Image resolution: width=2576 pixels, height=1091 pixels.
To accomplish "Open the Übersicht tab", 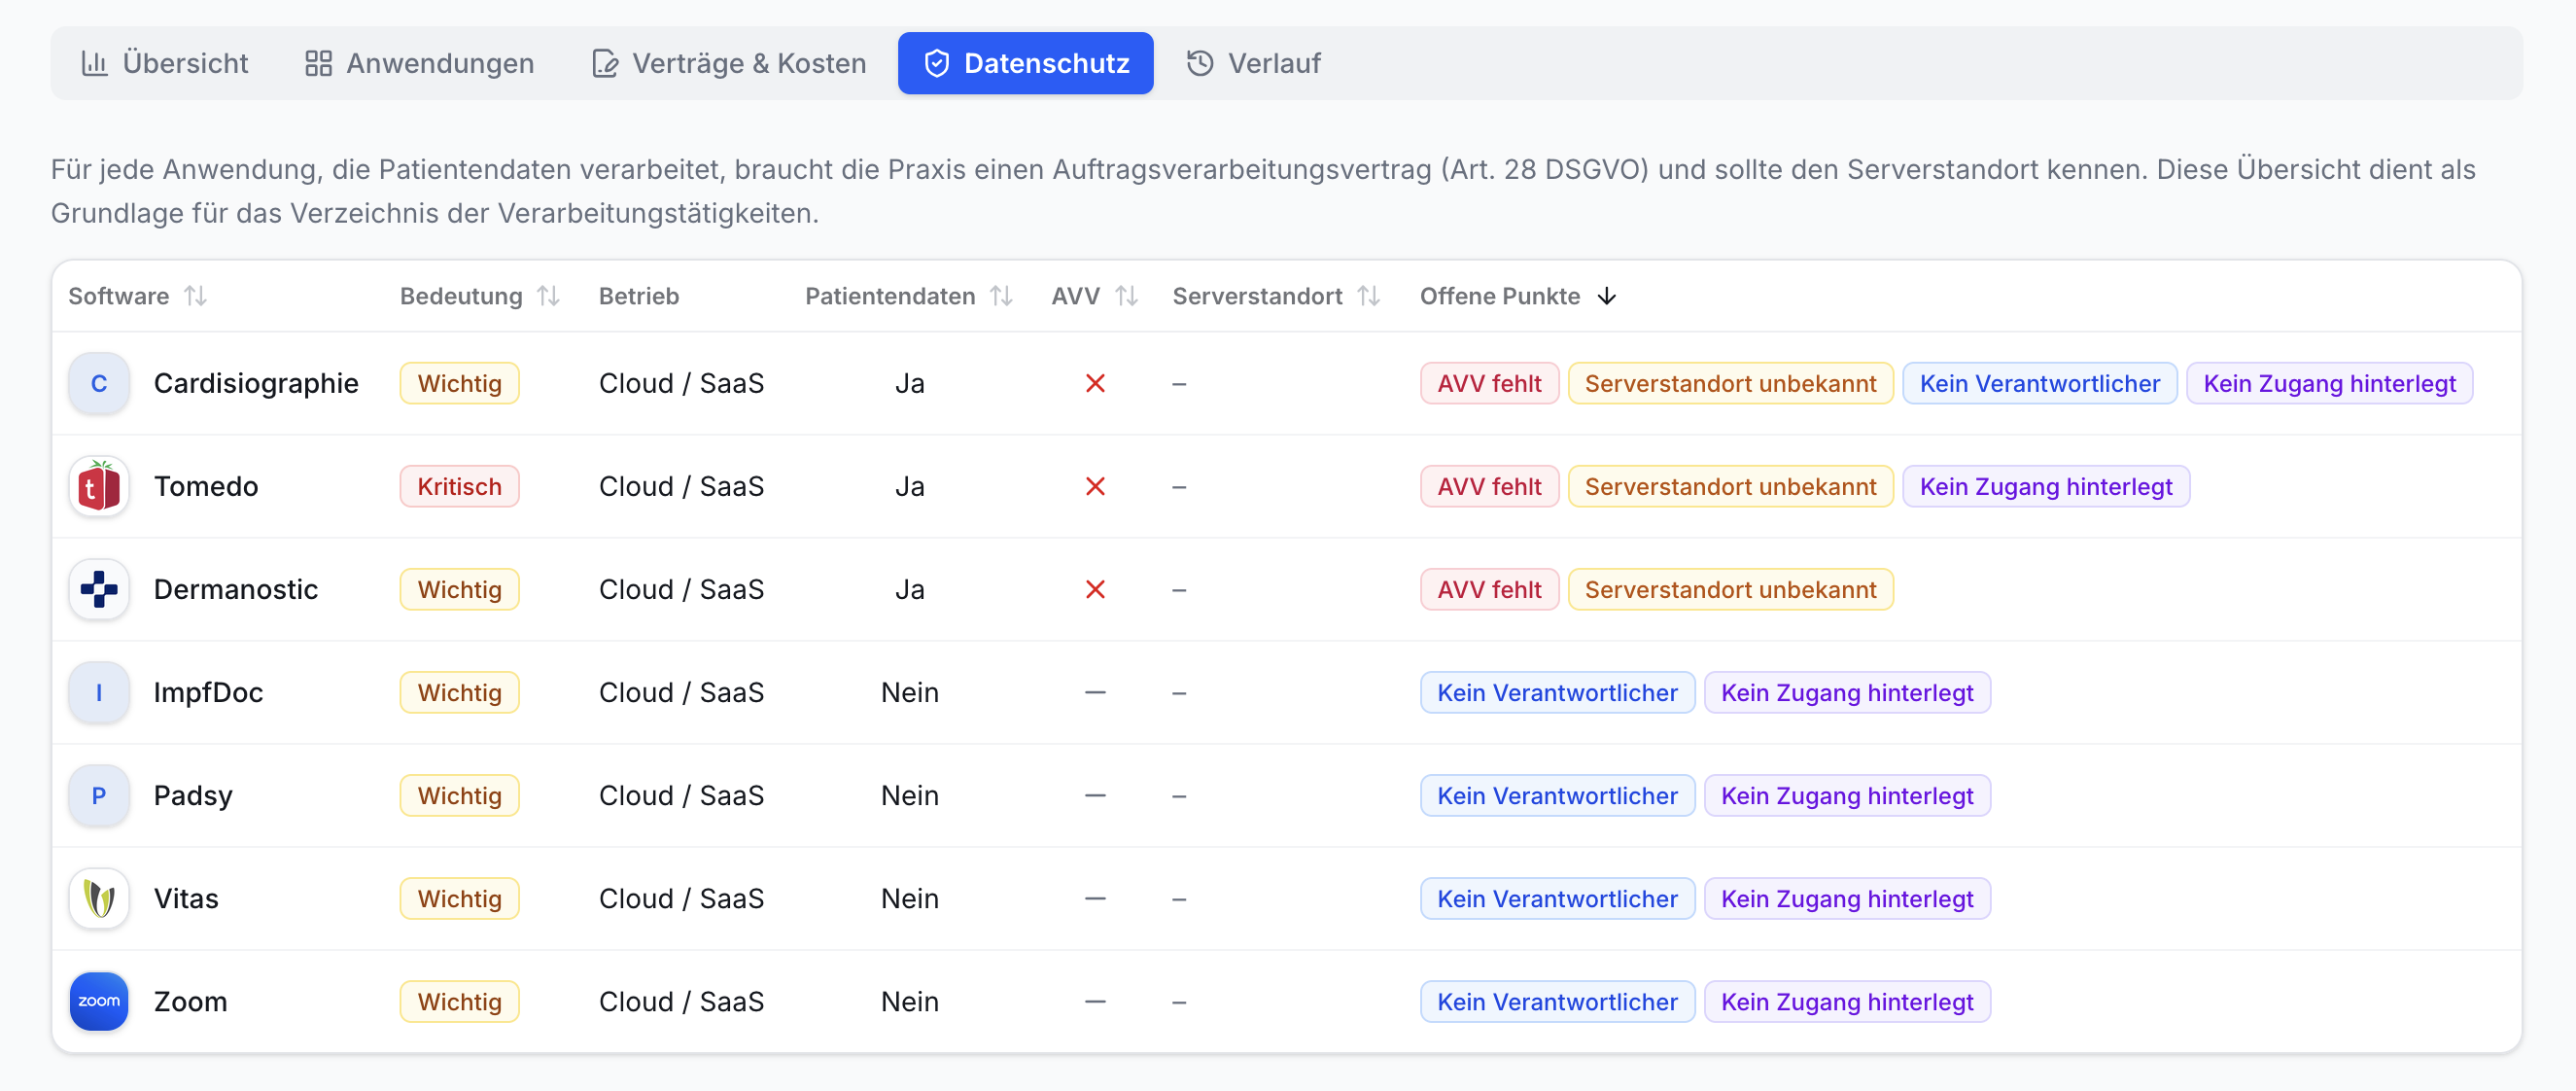I will (x=165, y=63).
